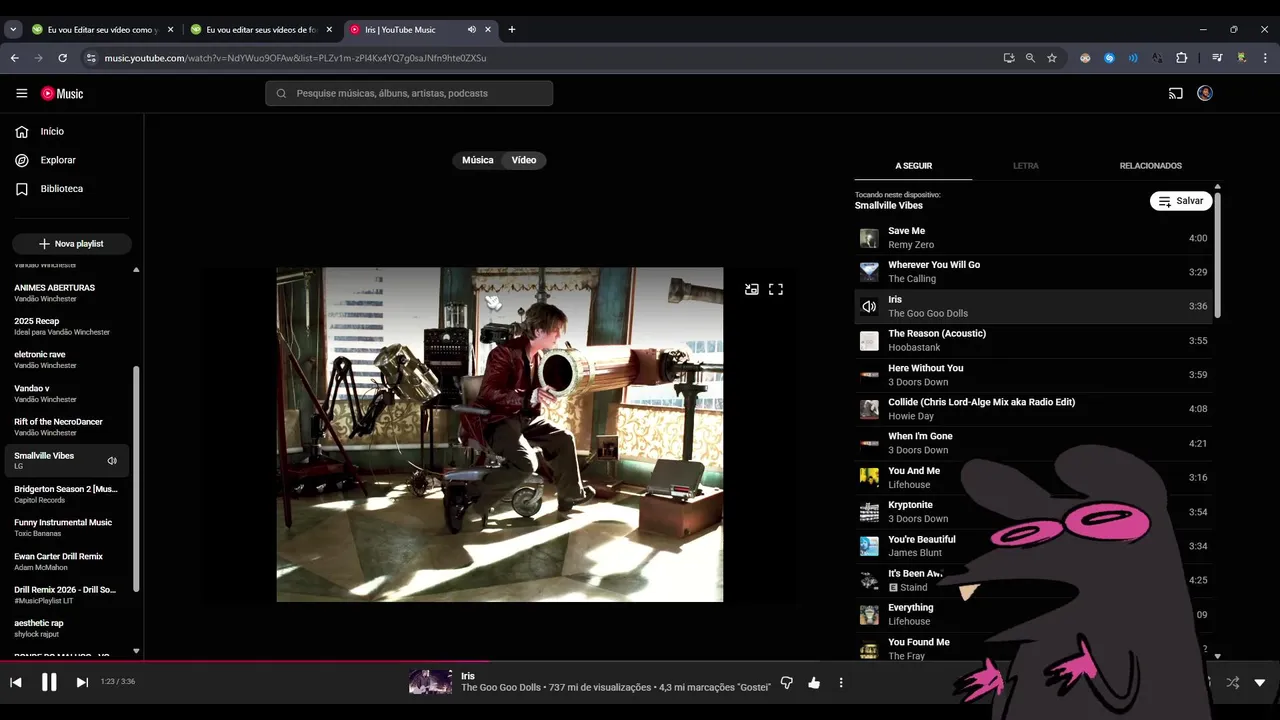Open the account profile avatar
Viewport: 1280px width, 720px height.
click(x=1205, y=93)
